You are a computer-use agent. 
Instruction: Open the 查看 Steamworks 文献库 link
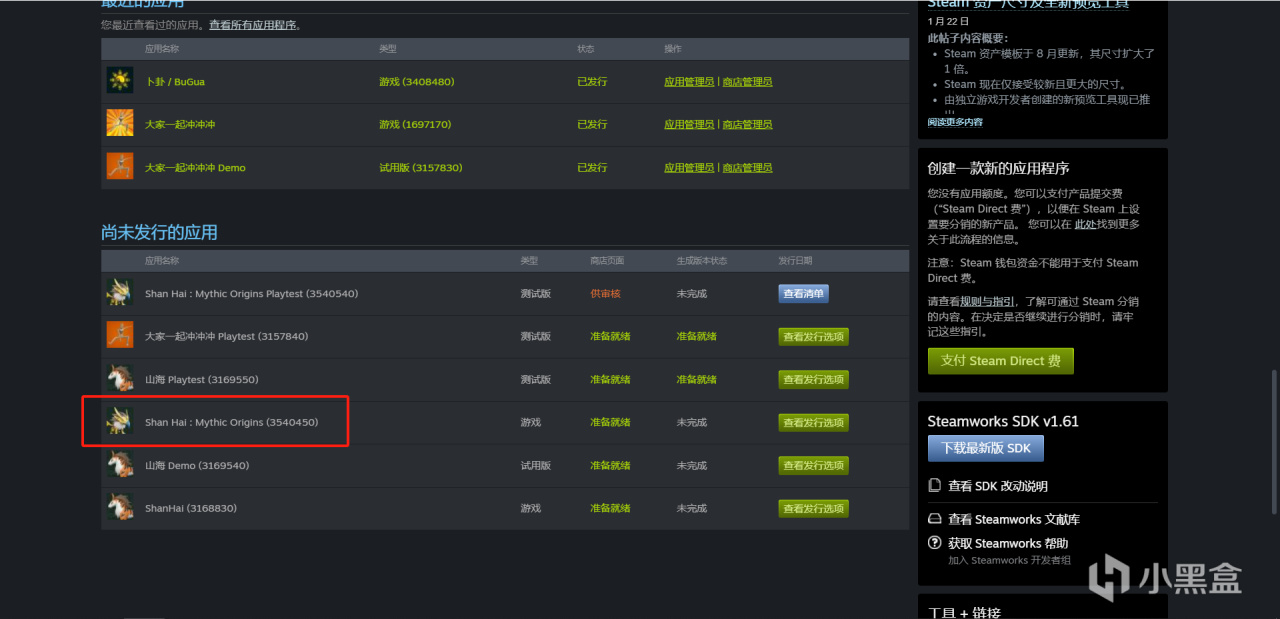[1014, 520]
